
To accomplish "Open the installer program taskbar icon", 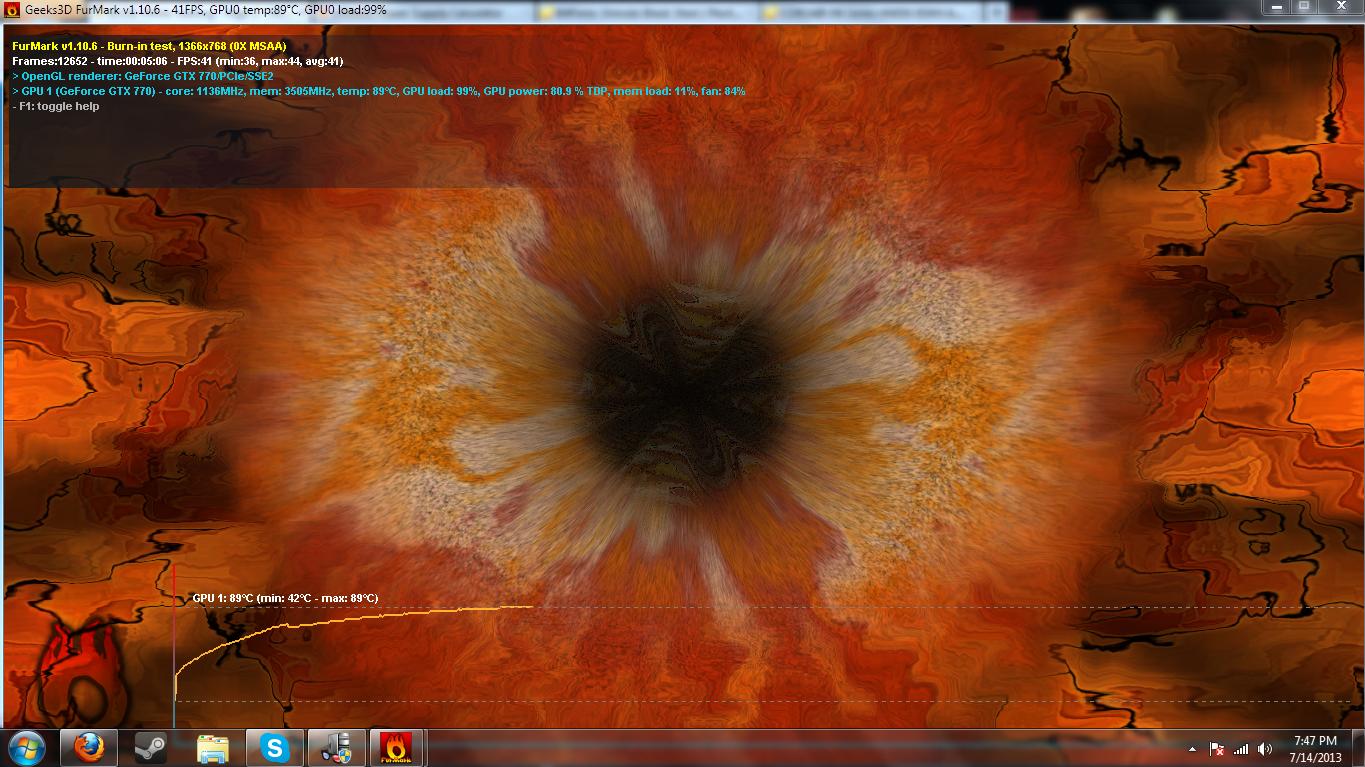I will point(337,748).
